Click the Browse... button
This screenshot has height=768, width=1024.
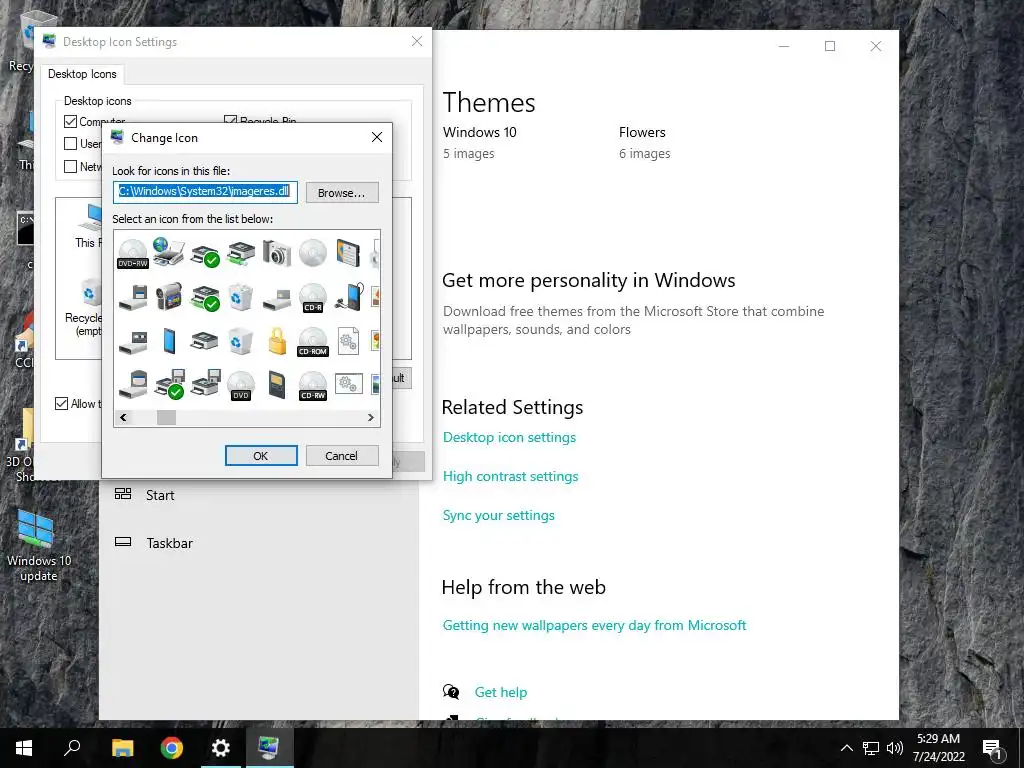tap(342, 193)
